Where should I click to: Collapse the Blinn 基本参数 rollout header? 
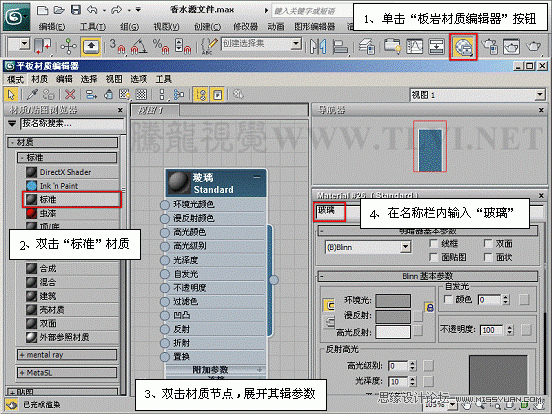pyautogui.click(x=428, y=276)
